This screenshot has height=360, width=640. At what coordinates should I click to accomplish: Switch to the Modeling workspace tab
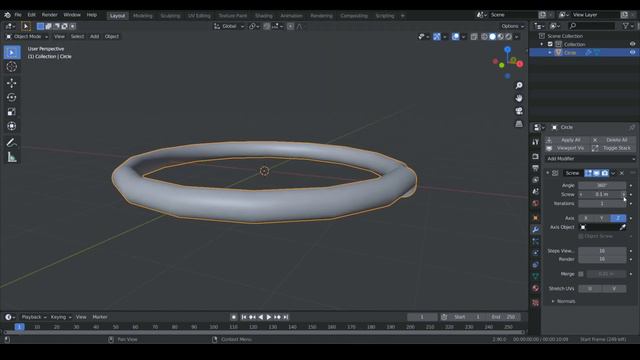point(143,16)
